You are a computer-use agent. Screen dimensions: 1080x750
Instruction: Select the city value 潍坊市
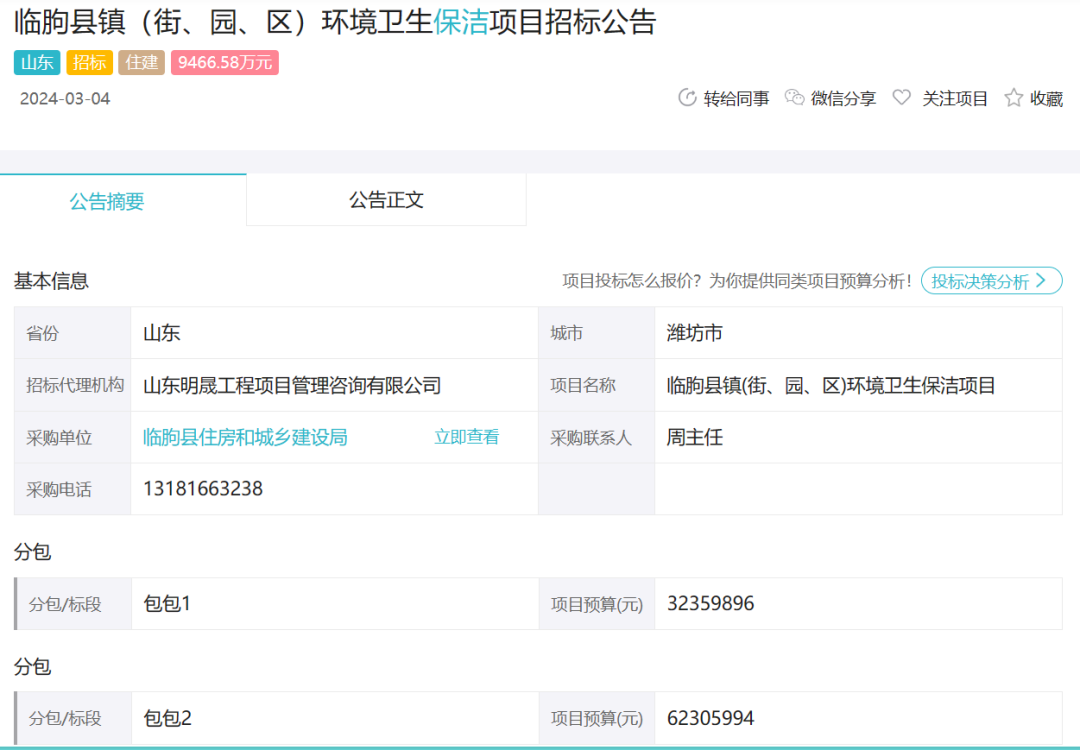point(694,333)
